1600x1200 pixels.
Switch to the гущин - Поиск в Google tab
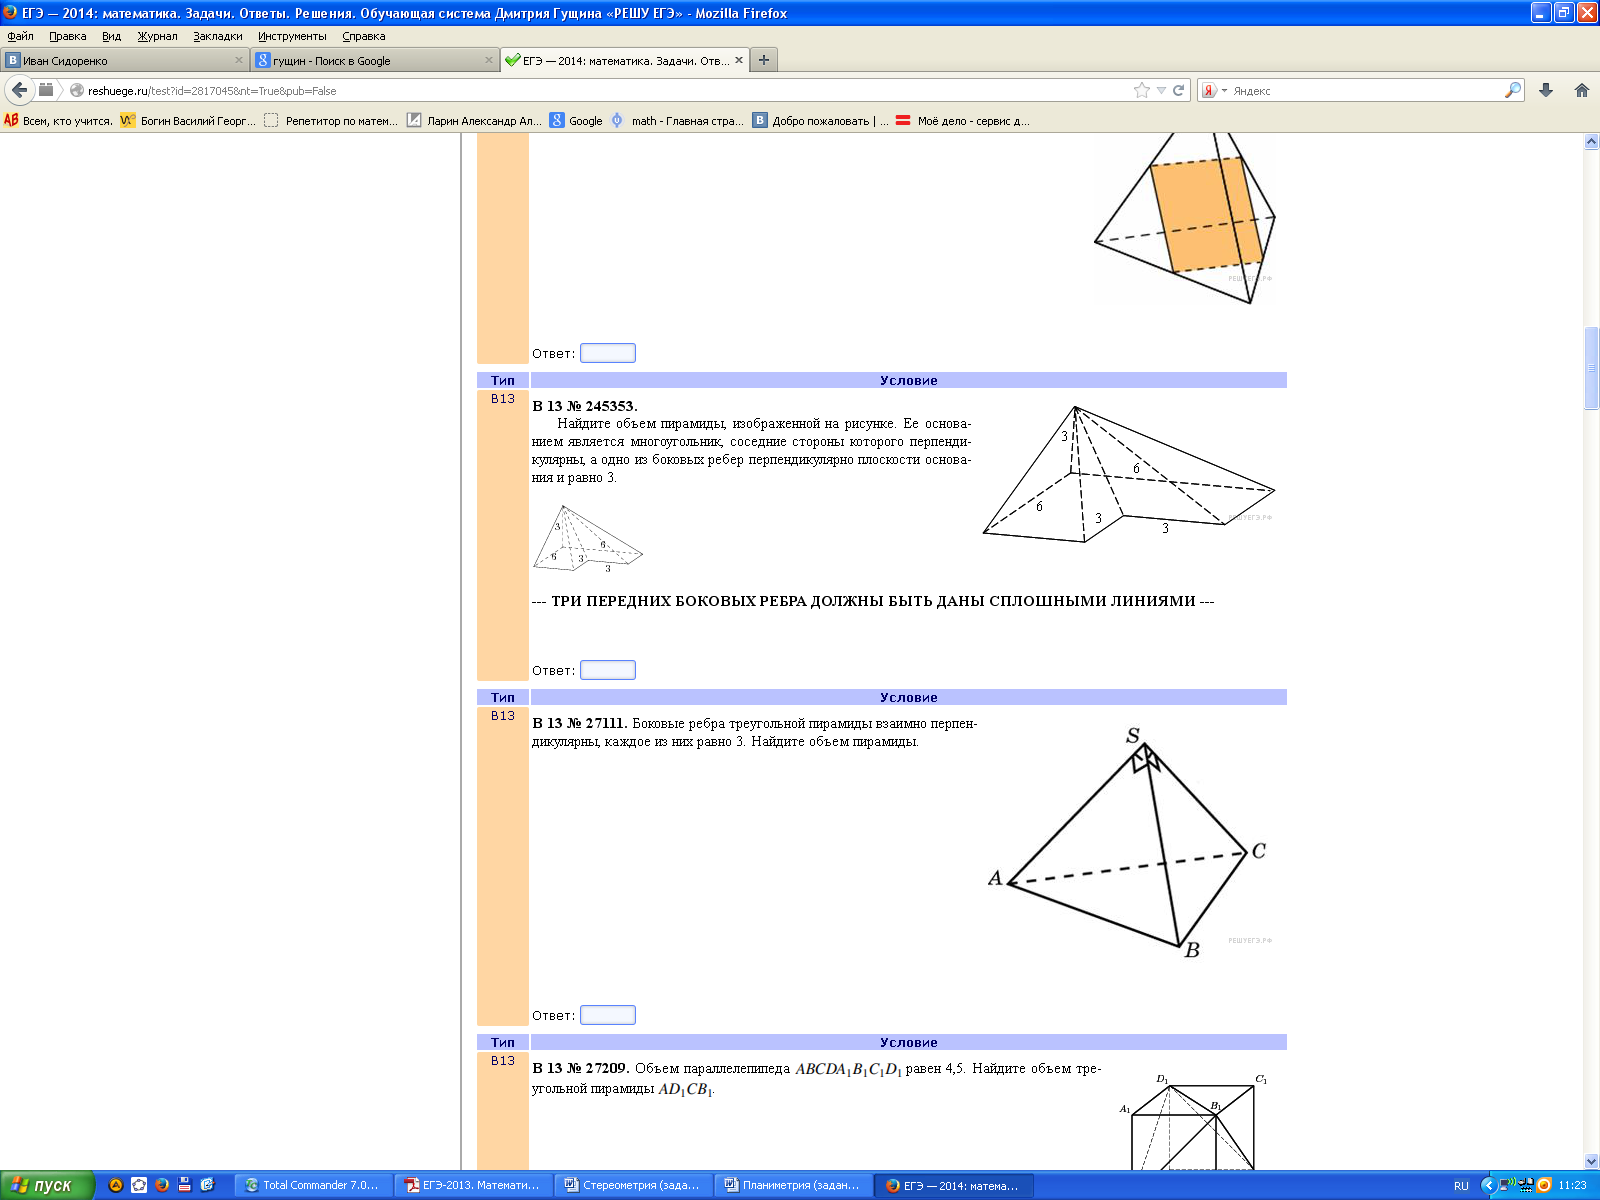point(374,60)
